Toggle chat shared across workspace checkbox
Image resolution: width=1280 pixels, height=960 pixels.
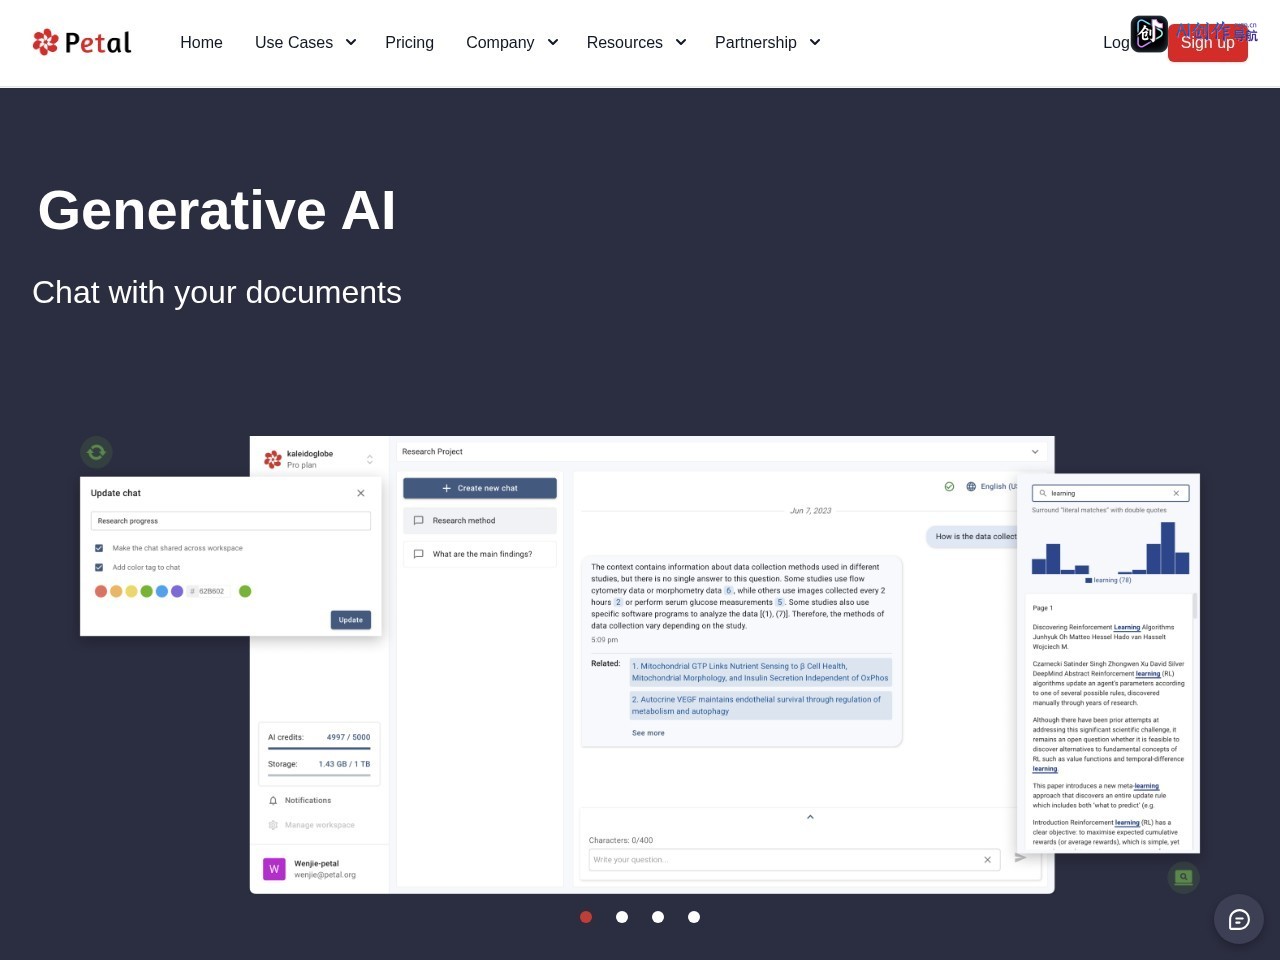click(x=99, y=548)
